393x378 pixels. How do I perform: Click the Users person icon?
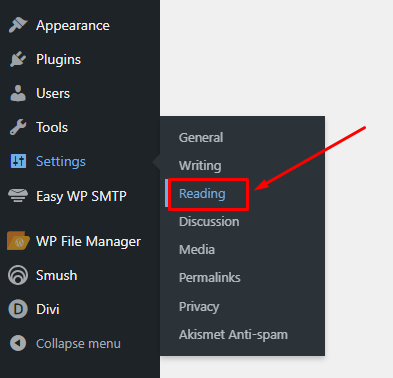[x=18, y=93]
